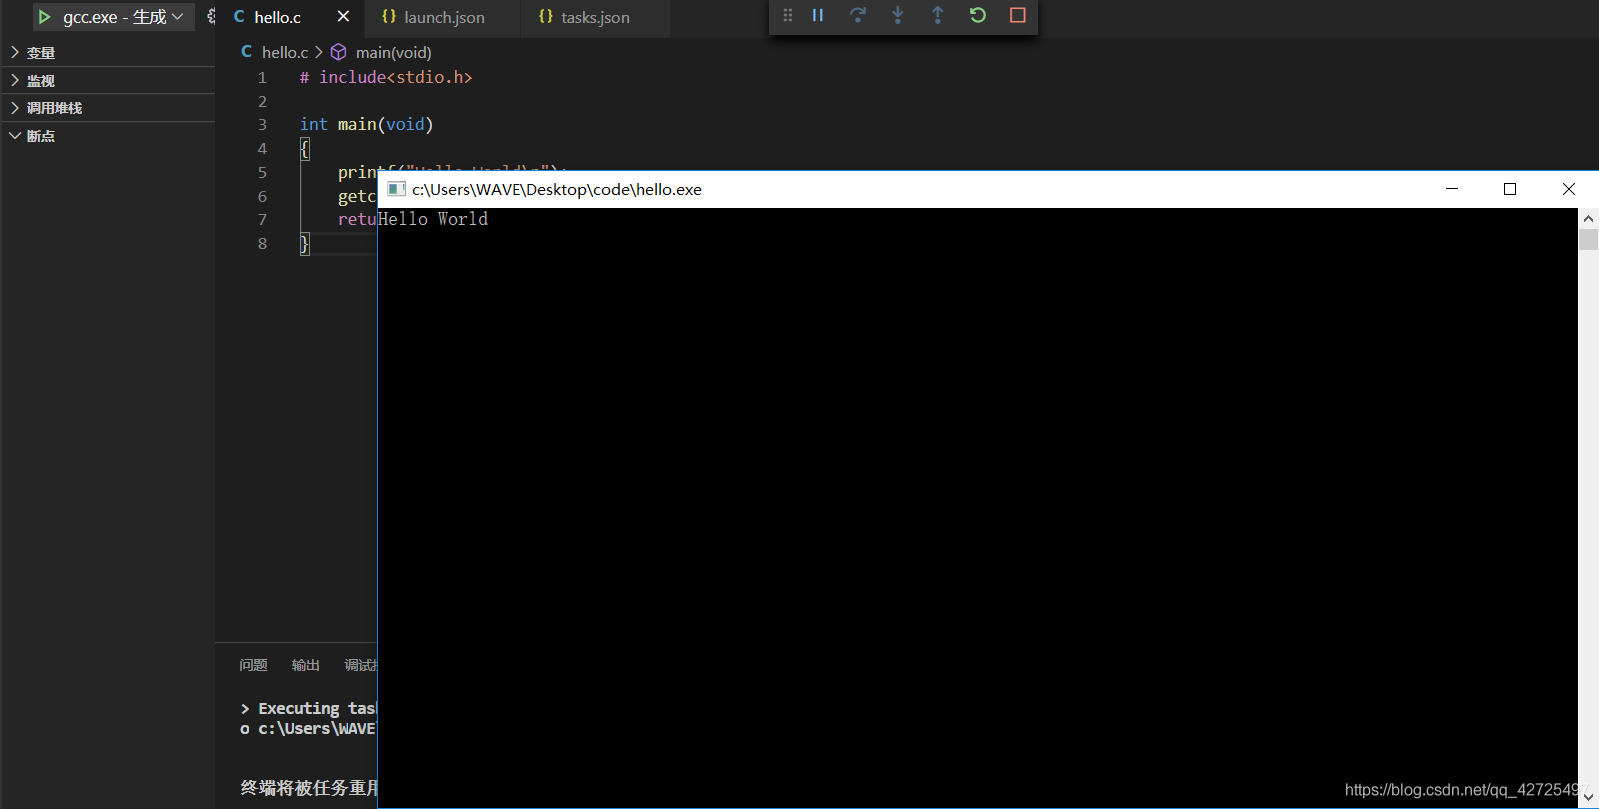This screenshot has height=809, width=1599.
Task: Open the 问题 panel tab
Action: click(x=253, y=665)
